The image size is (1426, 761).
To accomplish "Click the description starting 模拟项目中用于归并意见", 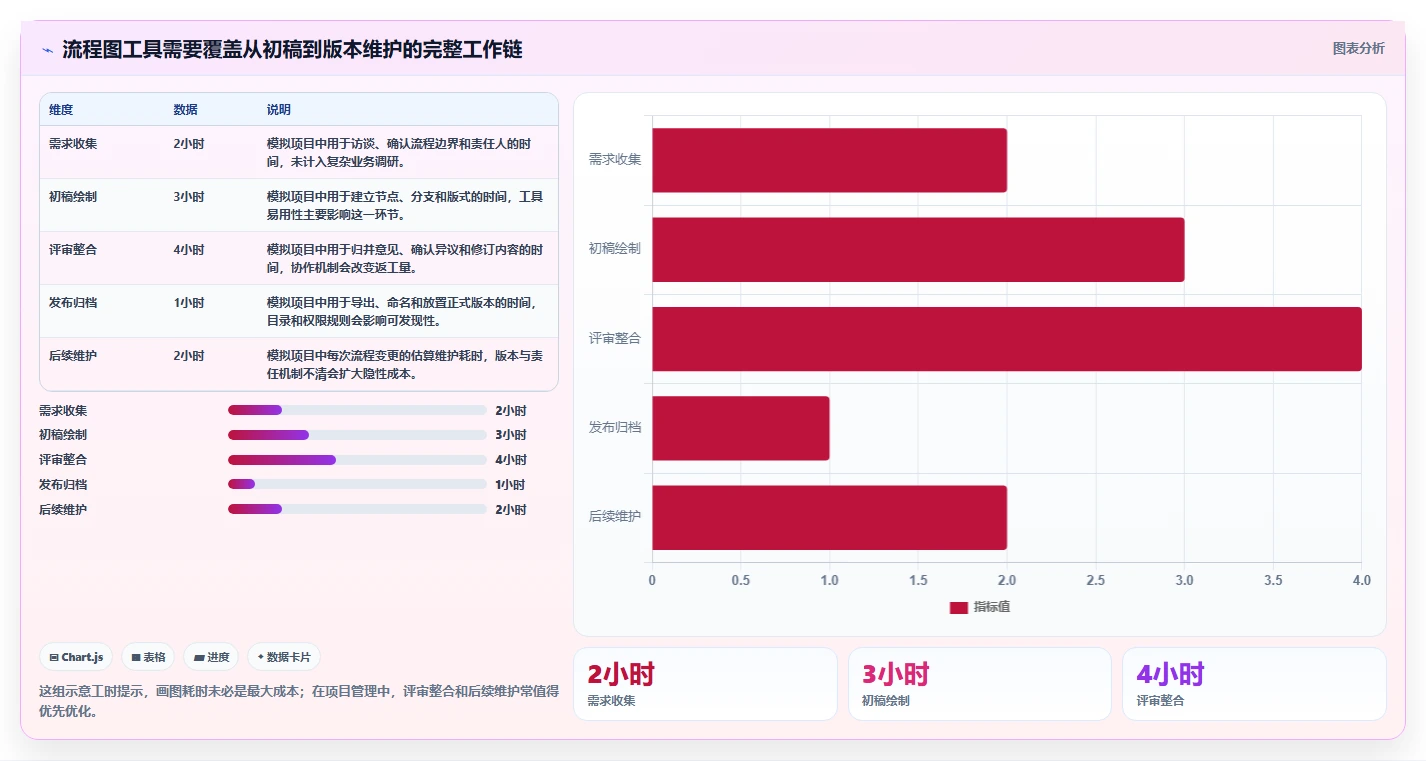I will pyautogui.click(x=405, y=258).
